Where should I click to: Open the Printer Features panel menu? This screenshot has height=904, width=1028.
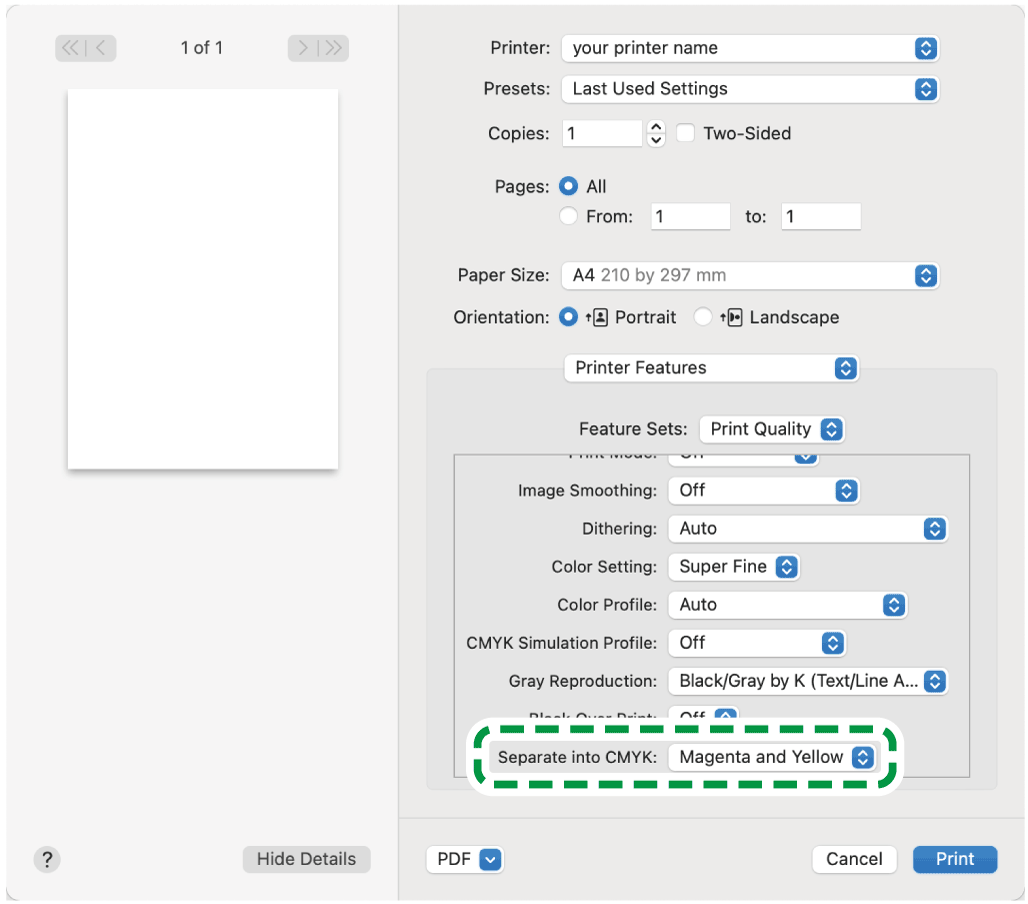[711, 368]
